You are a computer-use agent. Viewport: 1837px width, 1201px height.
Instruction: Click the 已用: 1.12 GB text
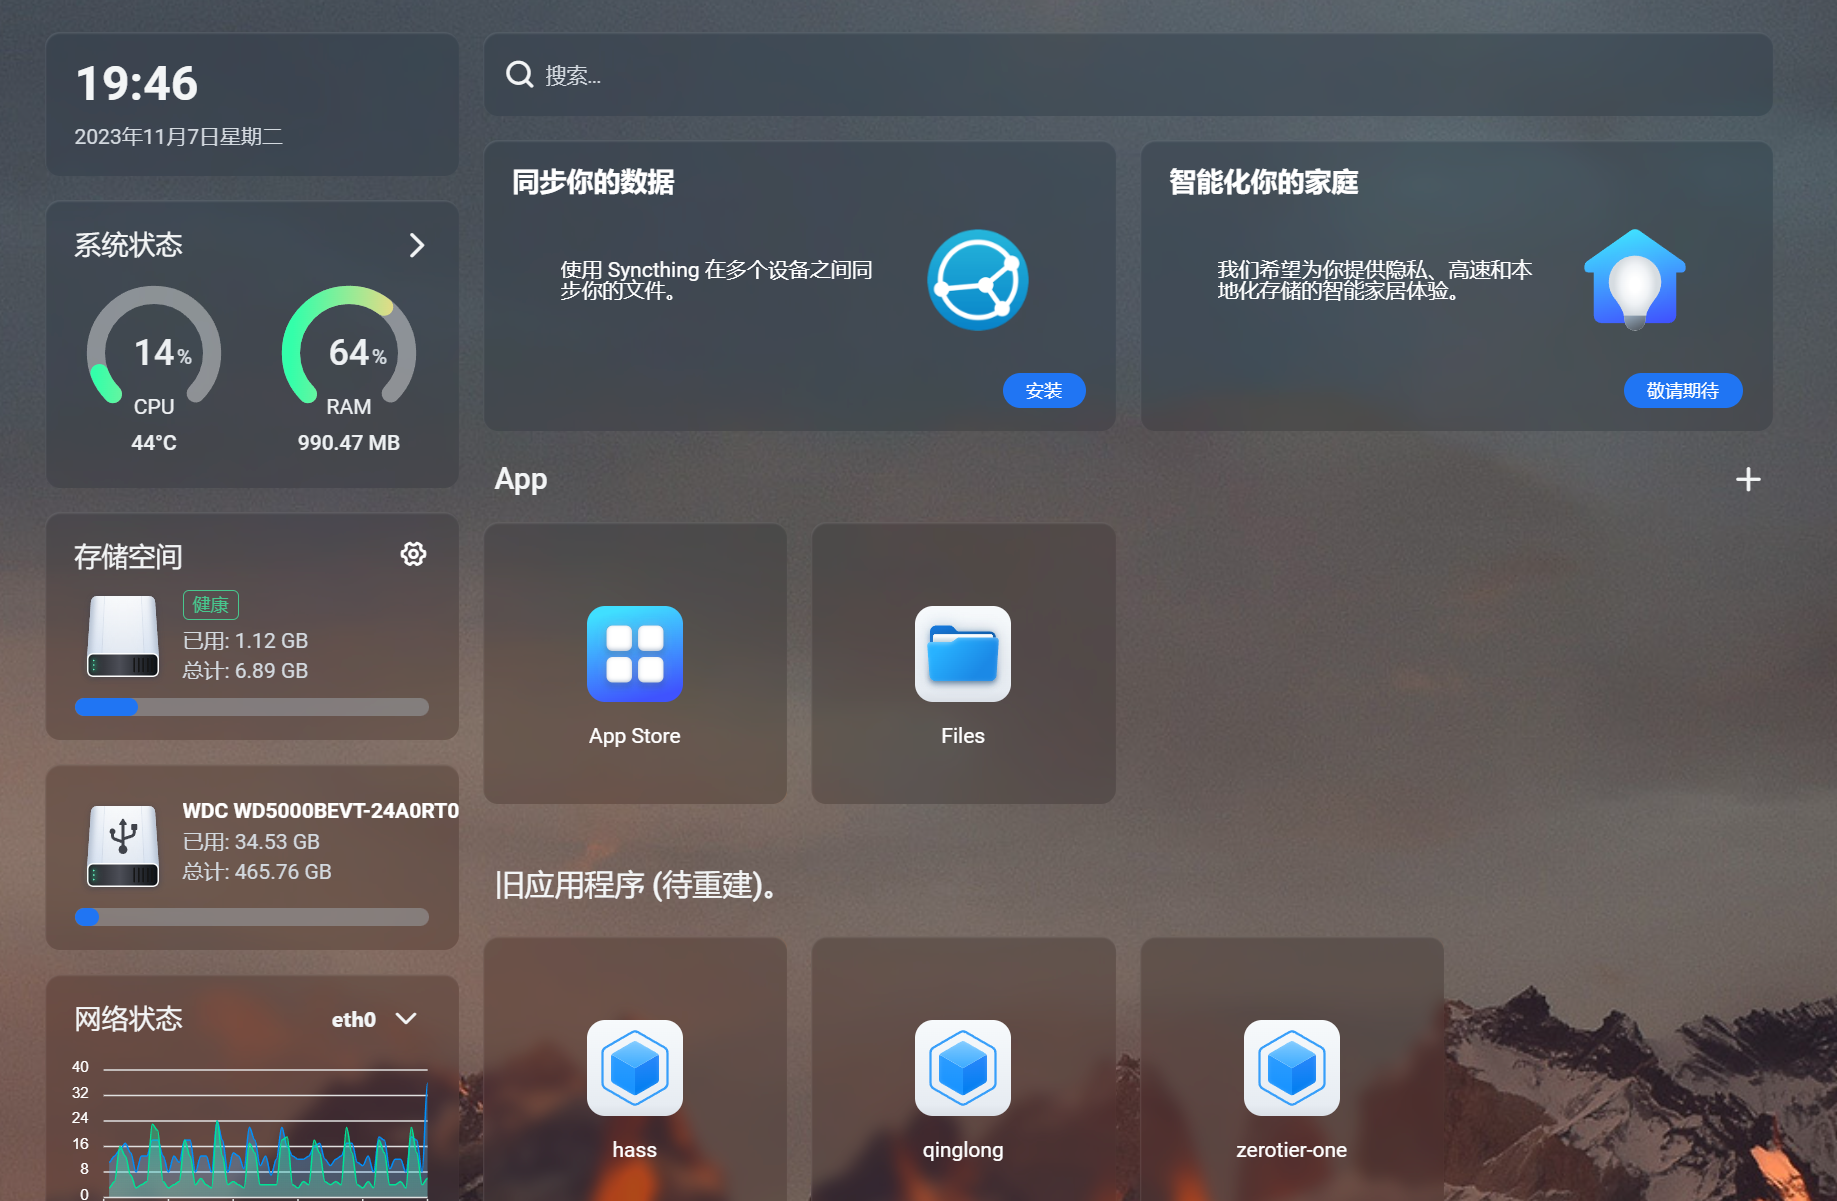(x=245, y=641)
